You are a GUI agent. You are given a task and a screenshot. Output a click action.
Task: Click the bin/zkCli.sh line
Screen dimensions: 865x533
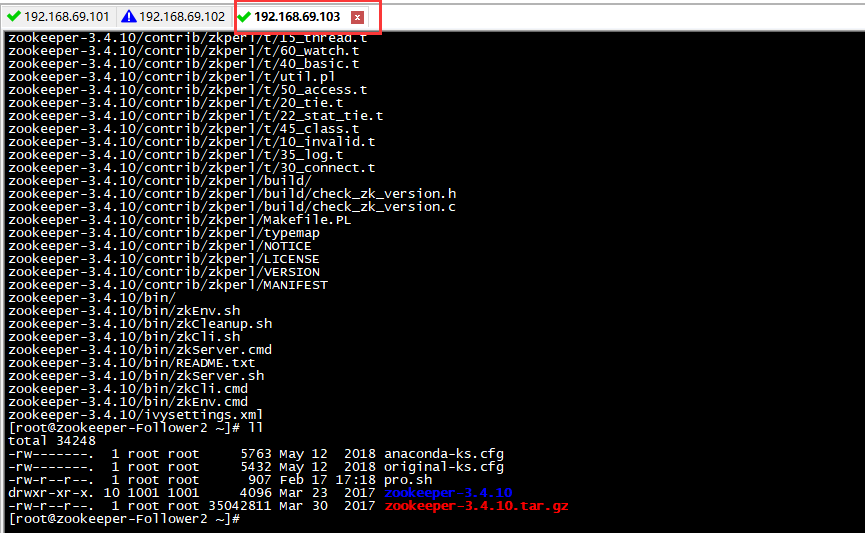[x=124, y=337]
